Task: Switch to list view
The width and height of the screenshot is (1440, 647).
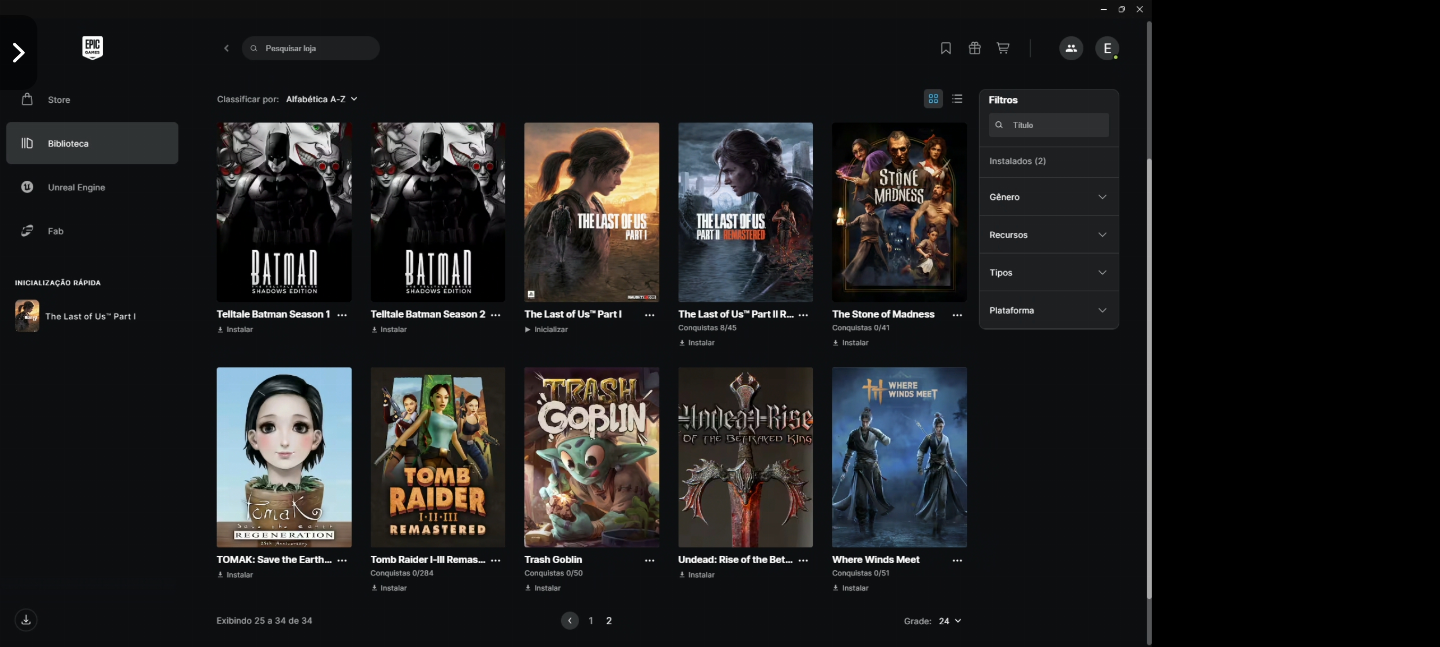Action: click(x=957, y=99)
